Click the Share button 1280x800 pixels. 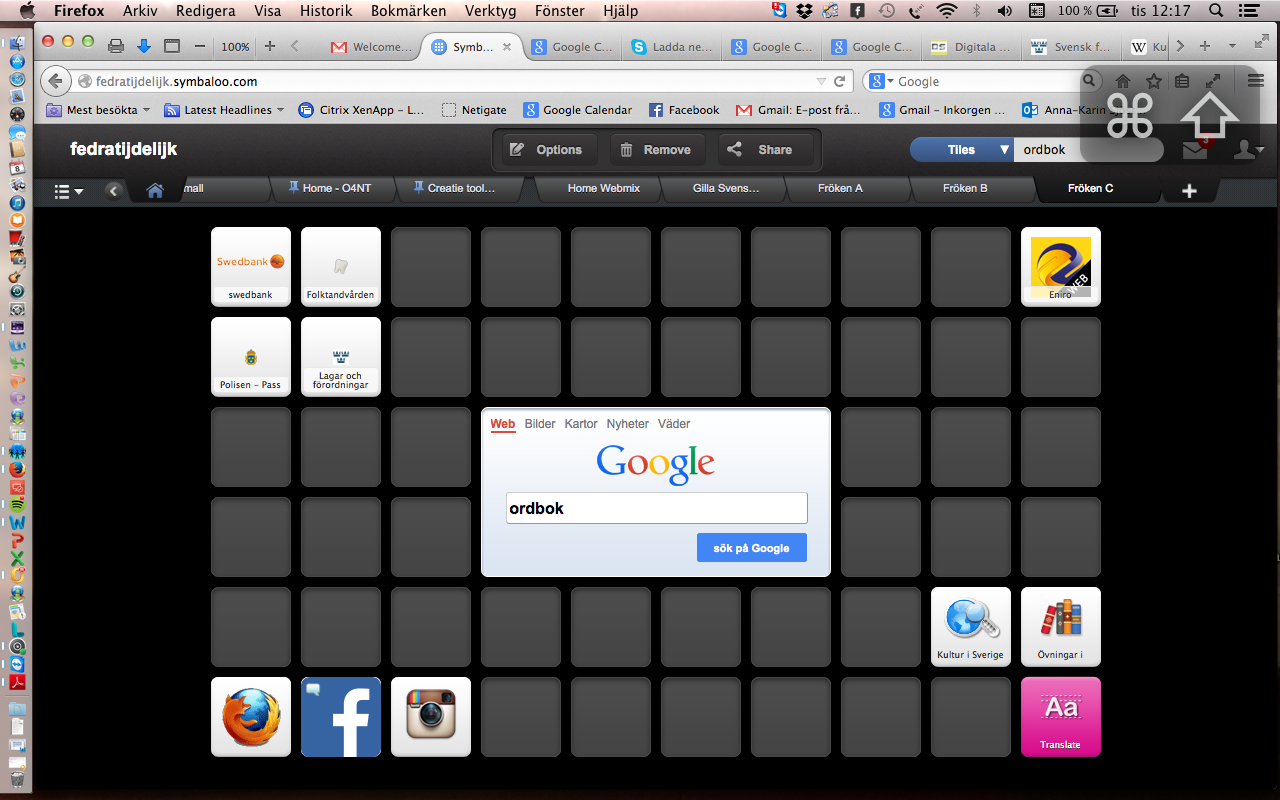[762, 150]
